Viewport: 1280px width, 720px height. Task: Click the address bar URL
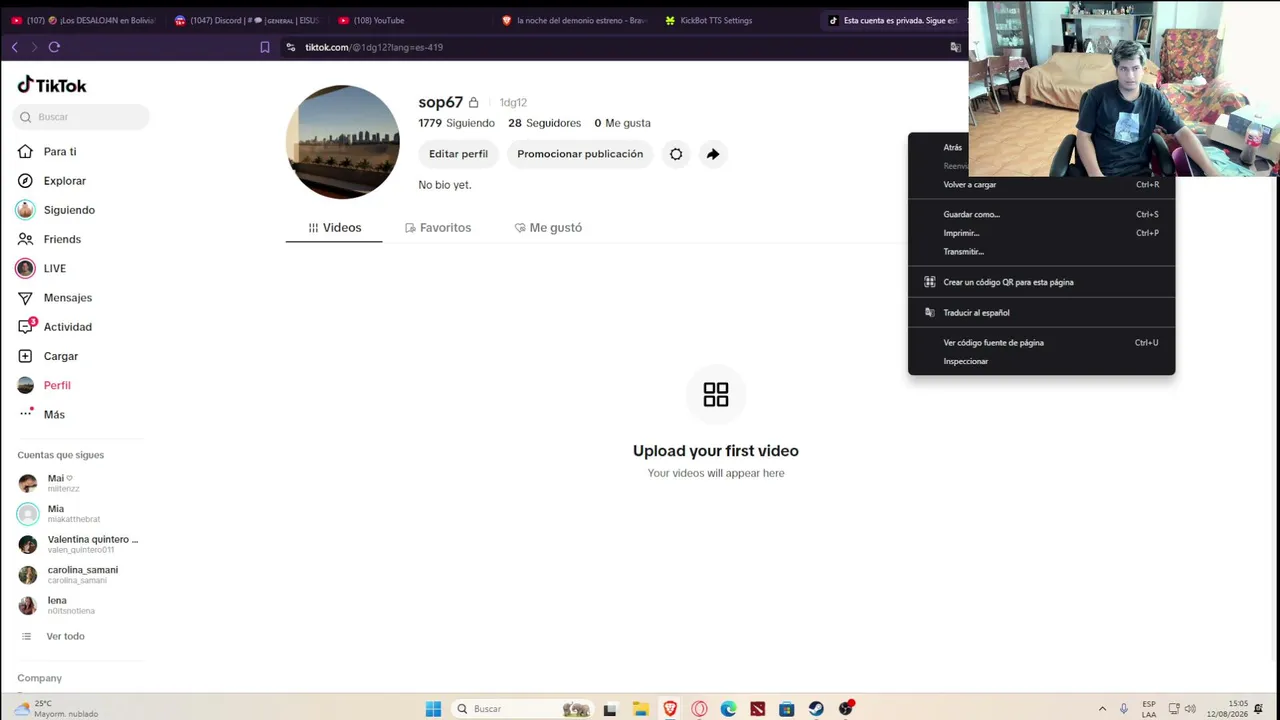coord(374,47)
